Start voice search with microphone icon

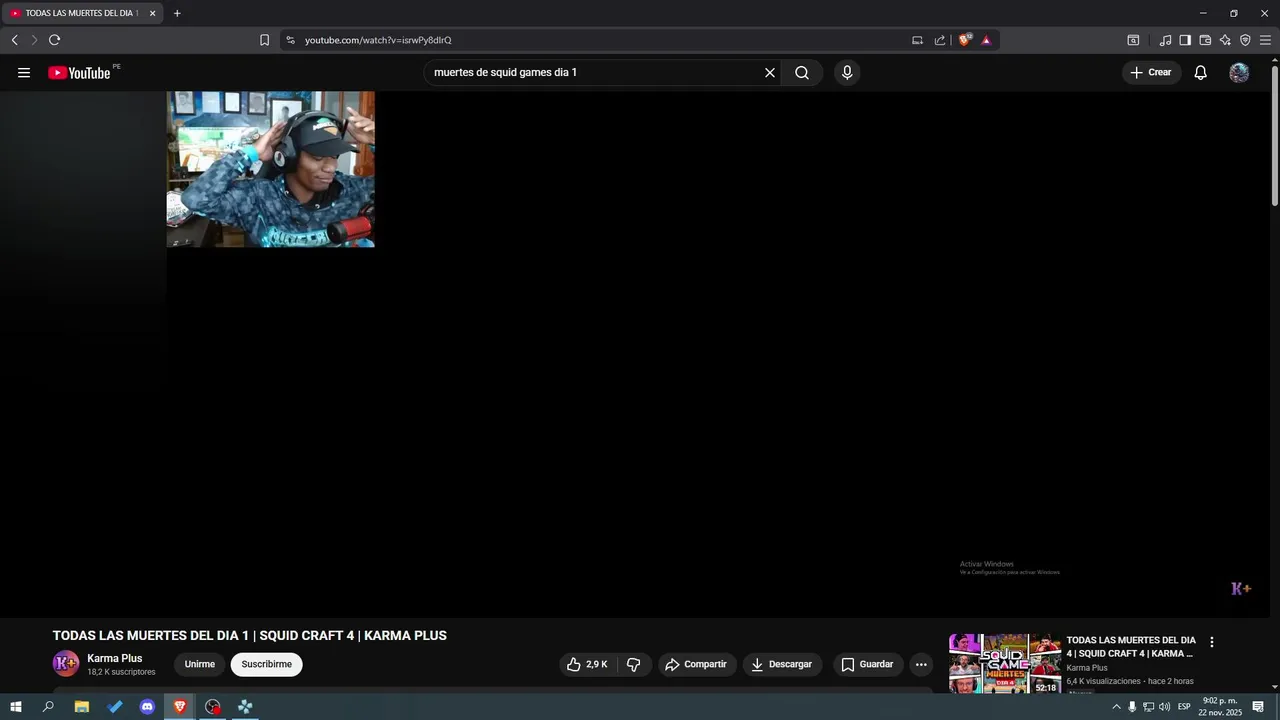[847, 73]
